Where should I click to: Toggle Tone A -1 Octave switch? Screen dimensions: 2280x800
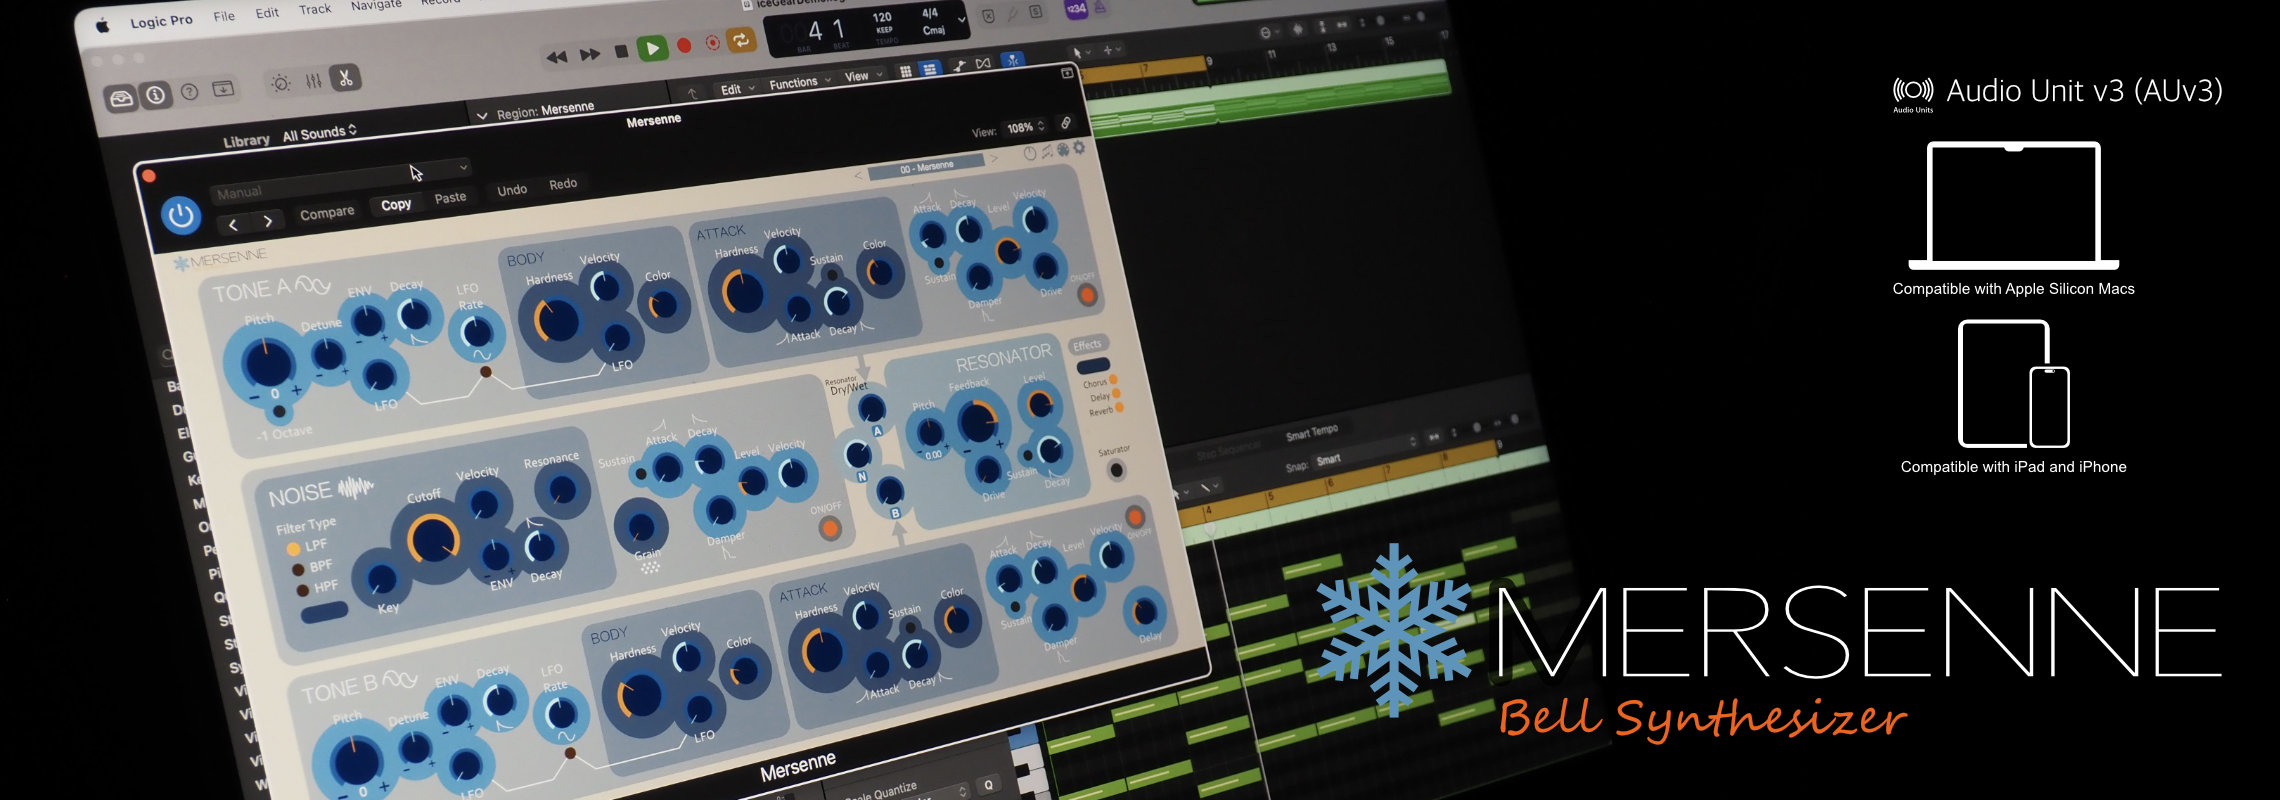279,412
